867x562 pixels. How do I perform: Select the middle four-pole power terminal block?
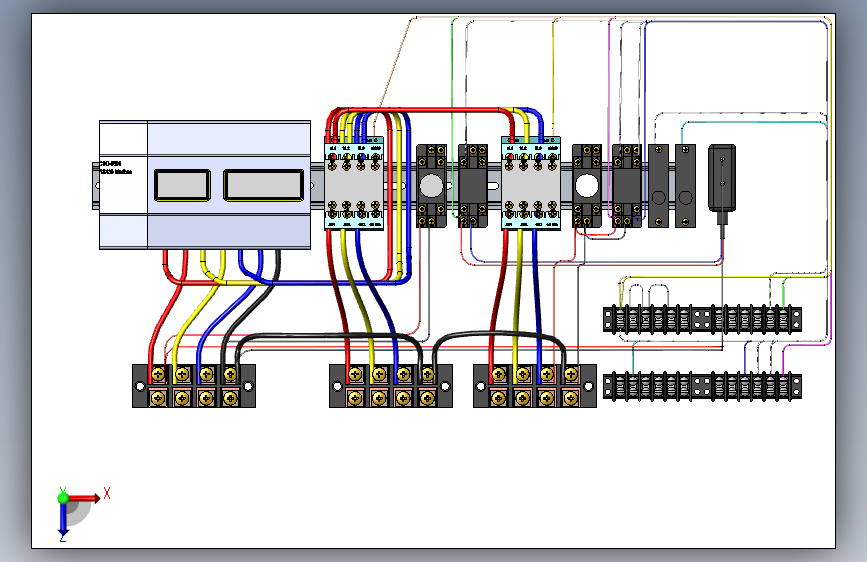coord(391,386)
